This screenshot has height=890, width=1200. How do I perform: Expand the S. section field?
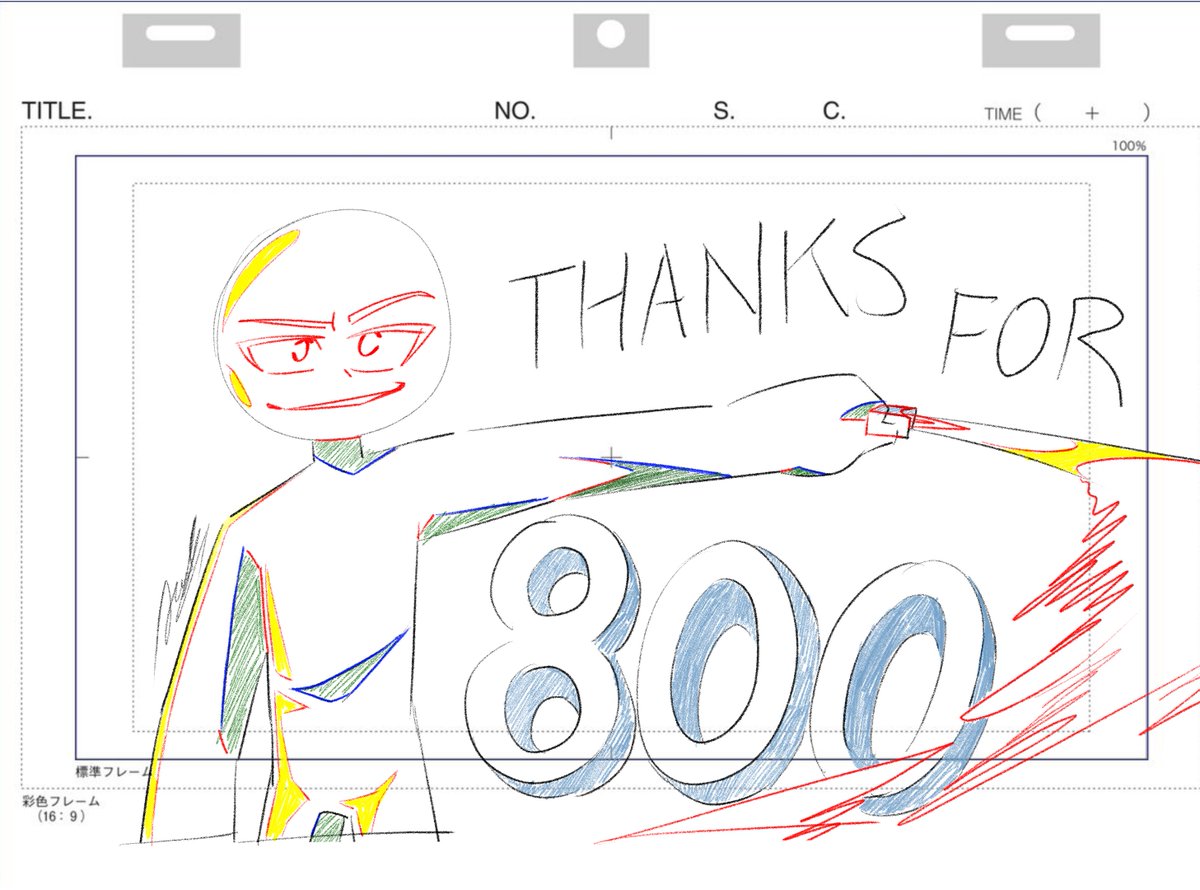pos(724,110)
